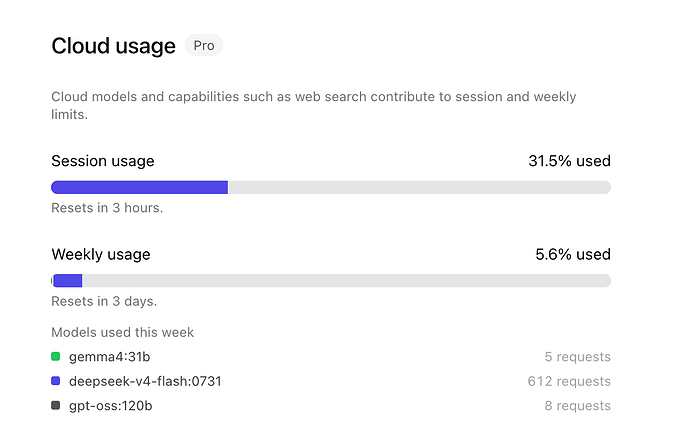690x437 pixels.
Task: Click the green gemma4:31b color marker
Action: point(55,356)
